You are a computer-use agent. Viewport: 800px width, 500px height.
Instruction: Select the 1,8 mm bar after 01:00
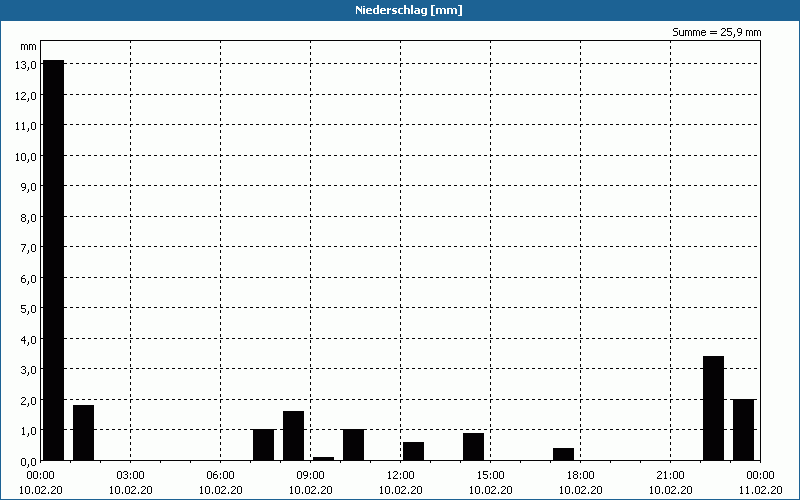coord(84,433)
